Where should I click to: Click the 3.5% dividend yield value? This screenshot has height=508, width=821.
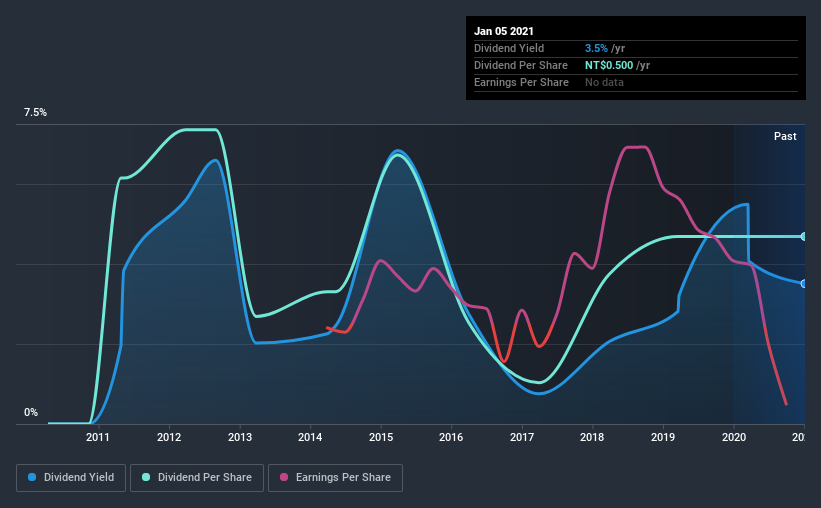tap(596, 48)
